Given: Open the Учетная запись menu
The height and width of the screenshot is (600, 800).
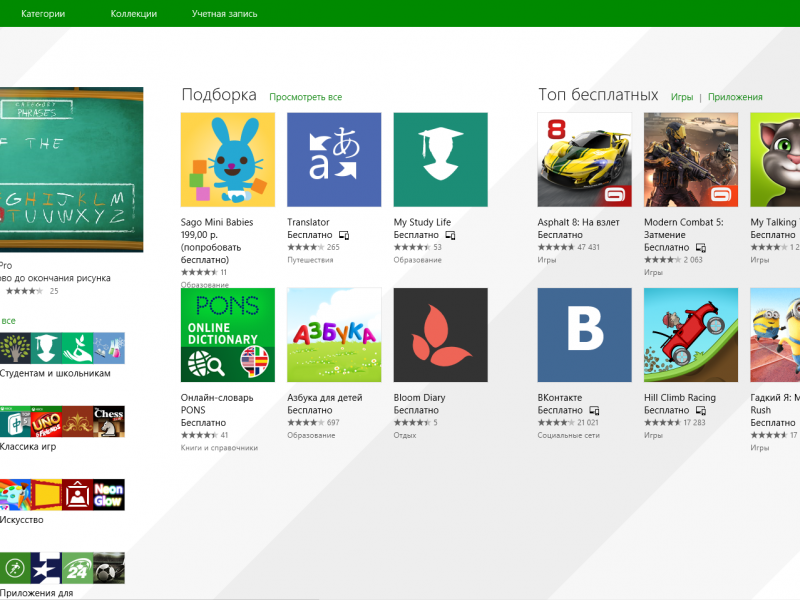Looking at the screenshot, I should pos(224,14).
